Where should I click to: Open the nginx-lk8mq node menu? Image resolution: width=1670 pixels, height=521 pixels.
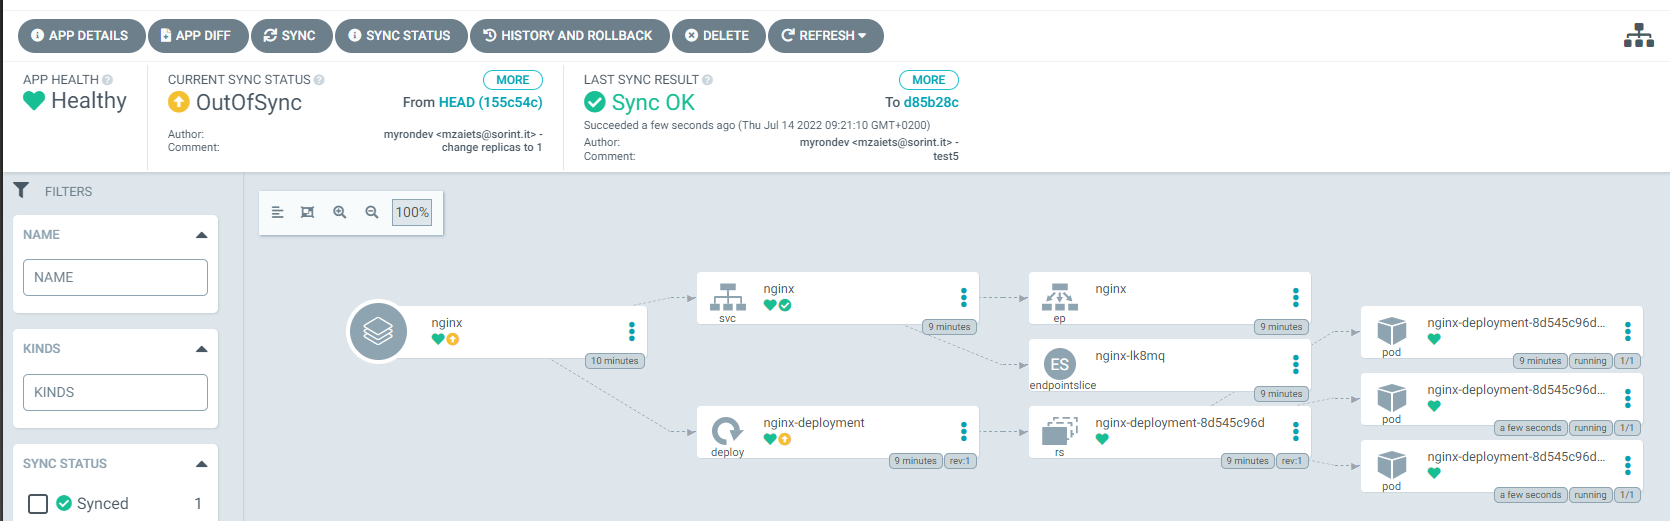tap(1296, 364)
